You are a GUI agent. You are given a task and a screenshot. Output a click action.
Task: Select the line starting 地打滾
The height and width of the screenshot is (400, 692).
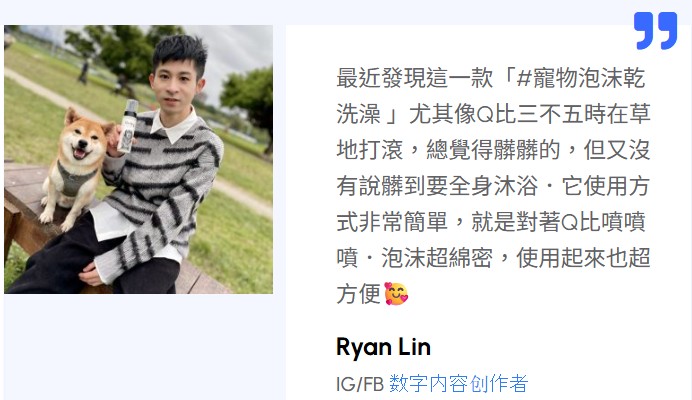pyautogui.click(x=493, y=150)
